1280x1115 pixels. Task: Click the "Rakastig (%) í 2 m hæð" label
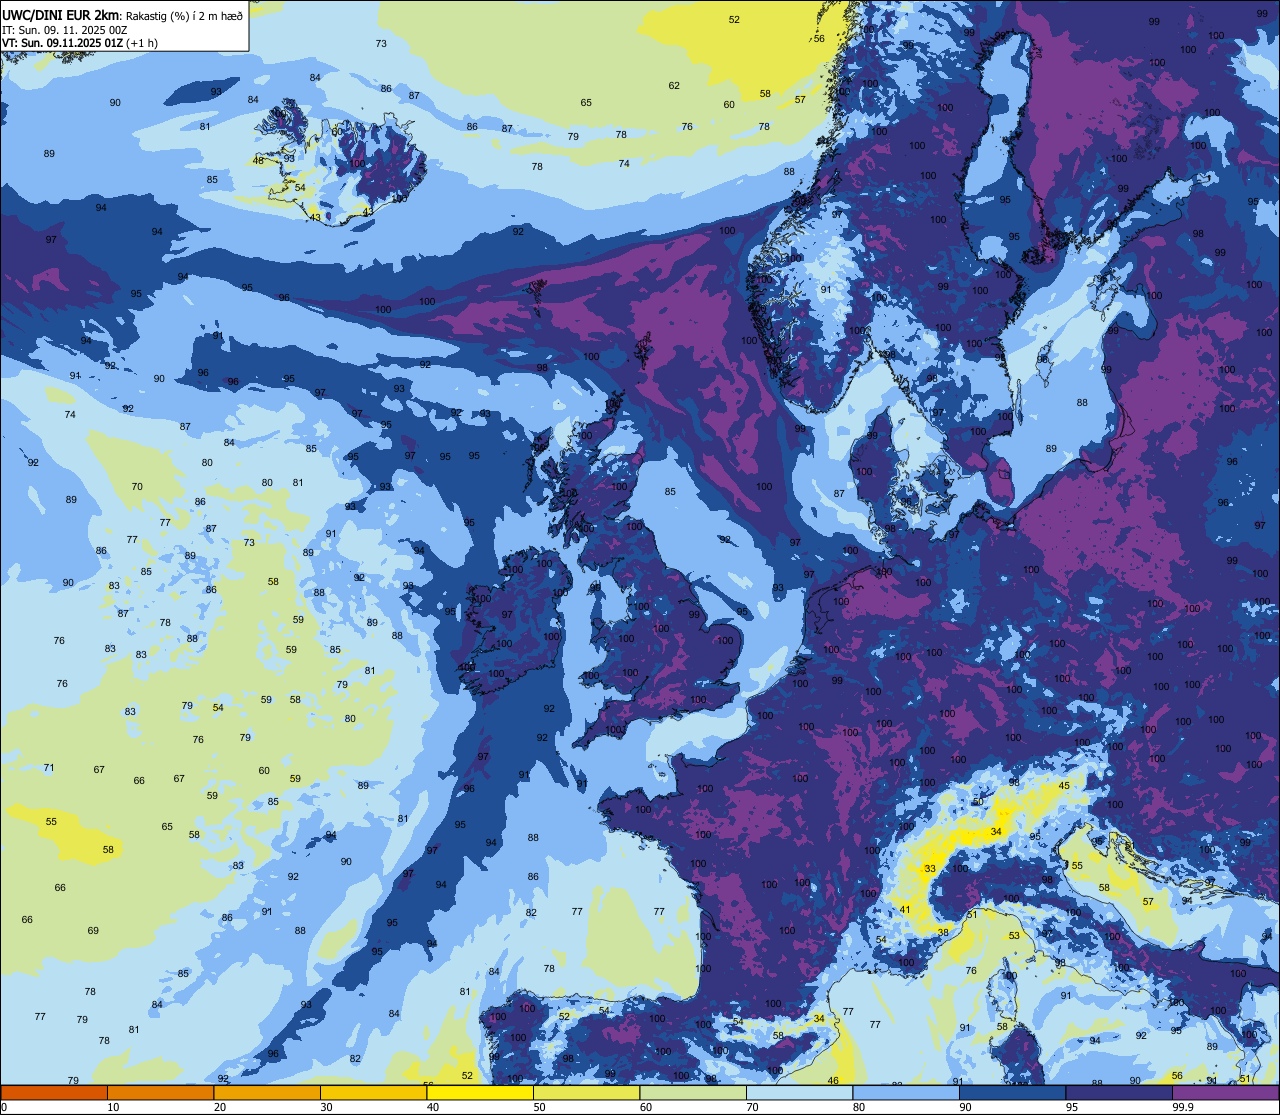point(184,16)
